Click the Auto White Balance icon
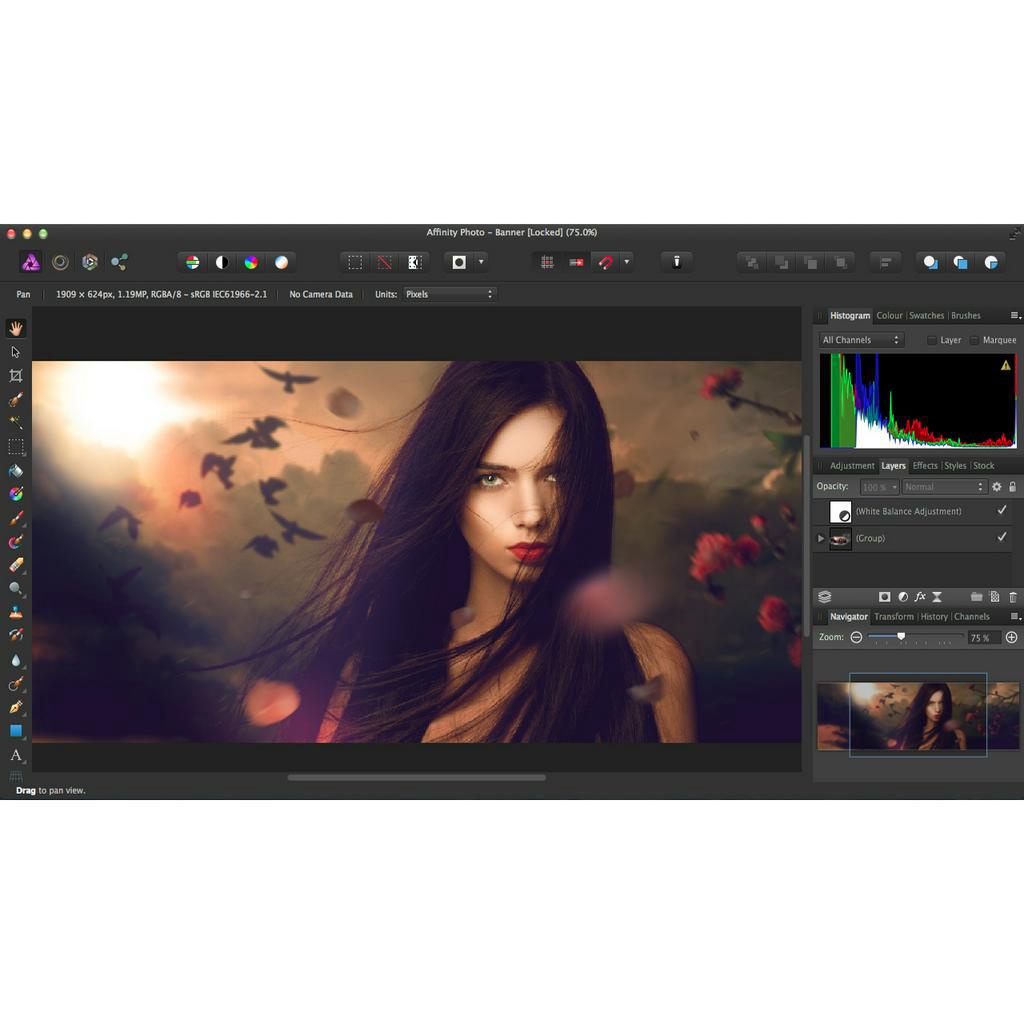 (x=281, y=262)
